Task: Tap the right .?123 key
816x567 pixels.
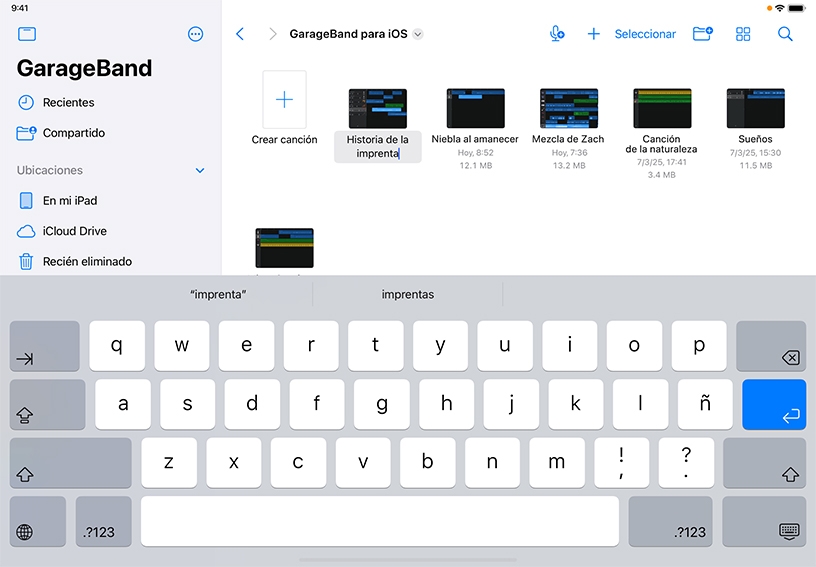Action: pos(670,521)
